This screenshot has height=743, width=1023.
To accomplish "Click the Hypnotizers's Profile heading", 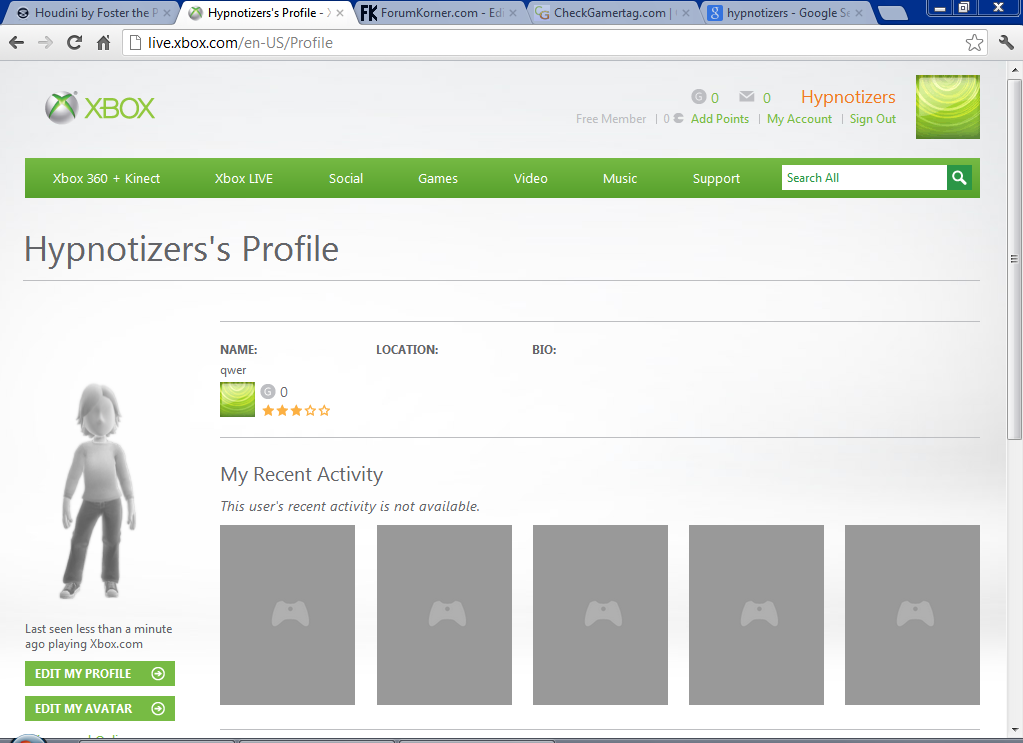I will point(181,249).
